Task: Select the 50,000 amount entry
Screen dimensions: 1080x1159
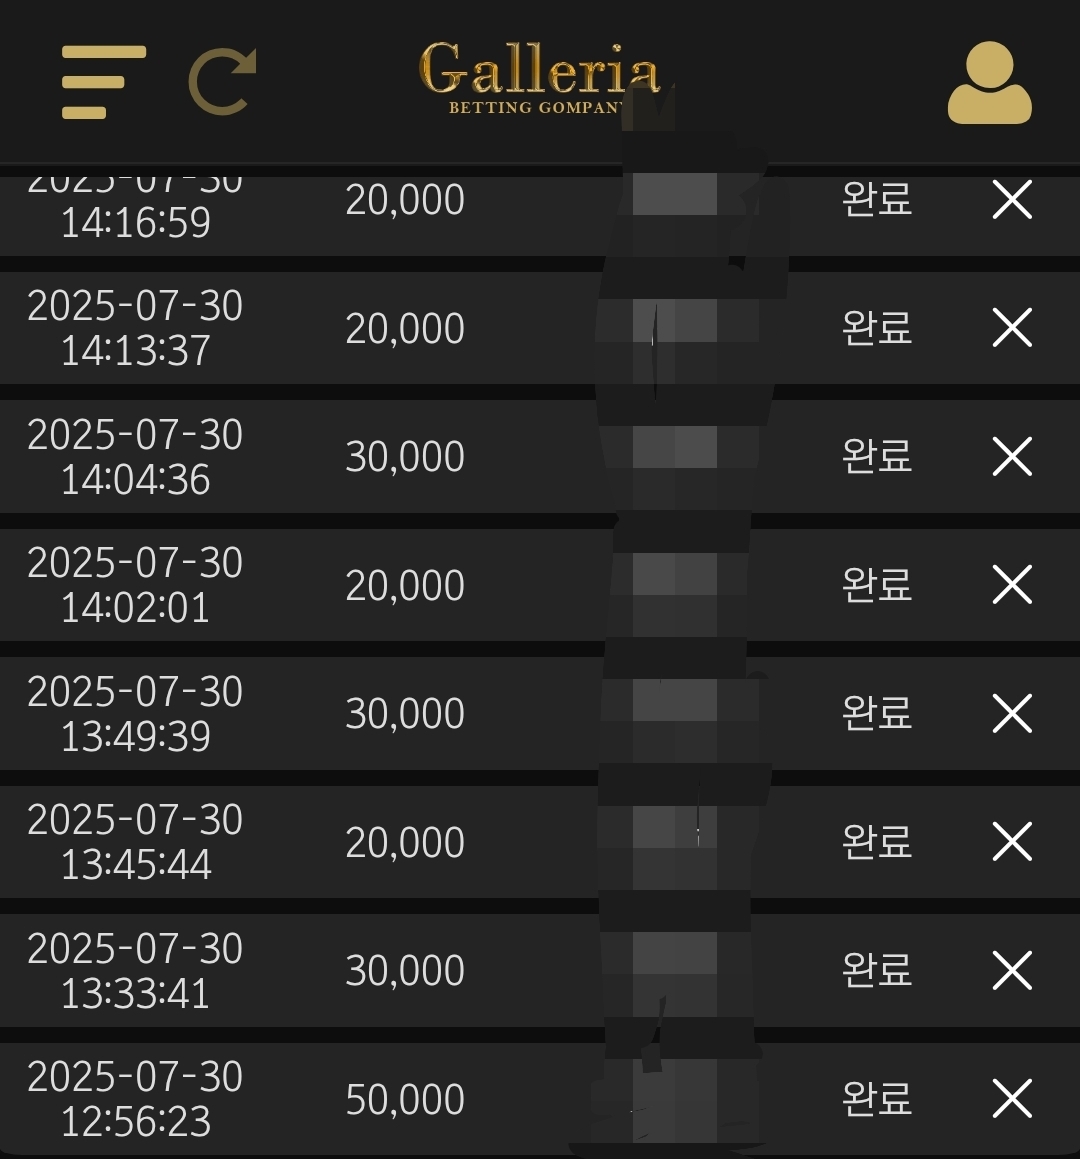Action: 405,1099
